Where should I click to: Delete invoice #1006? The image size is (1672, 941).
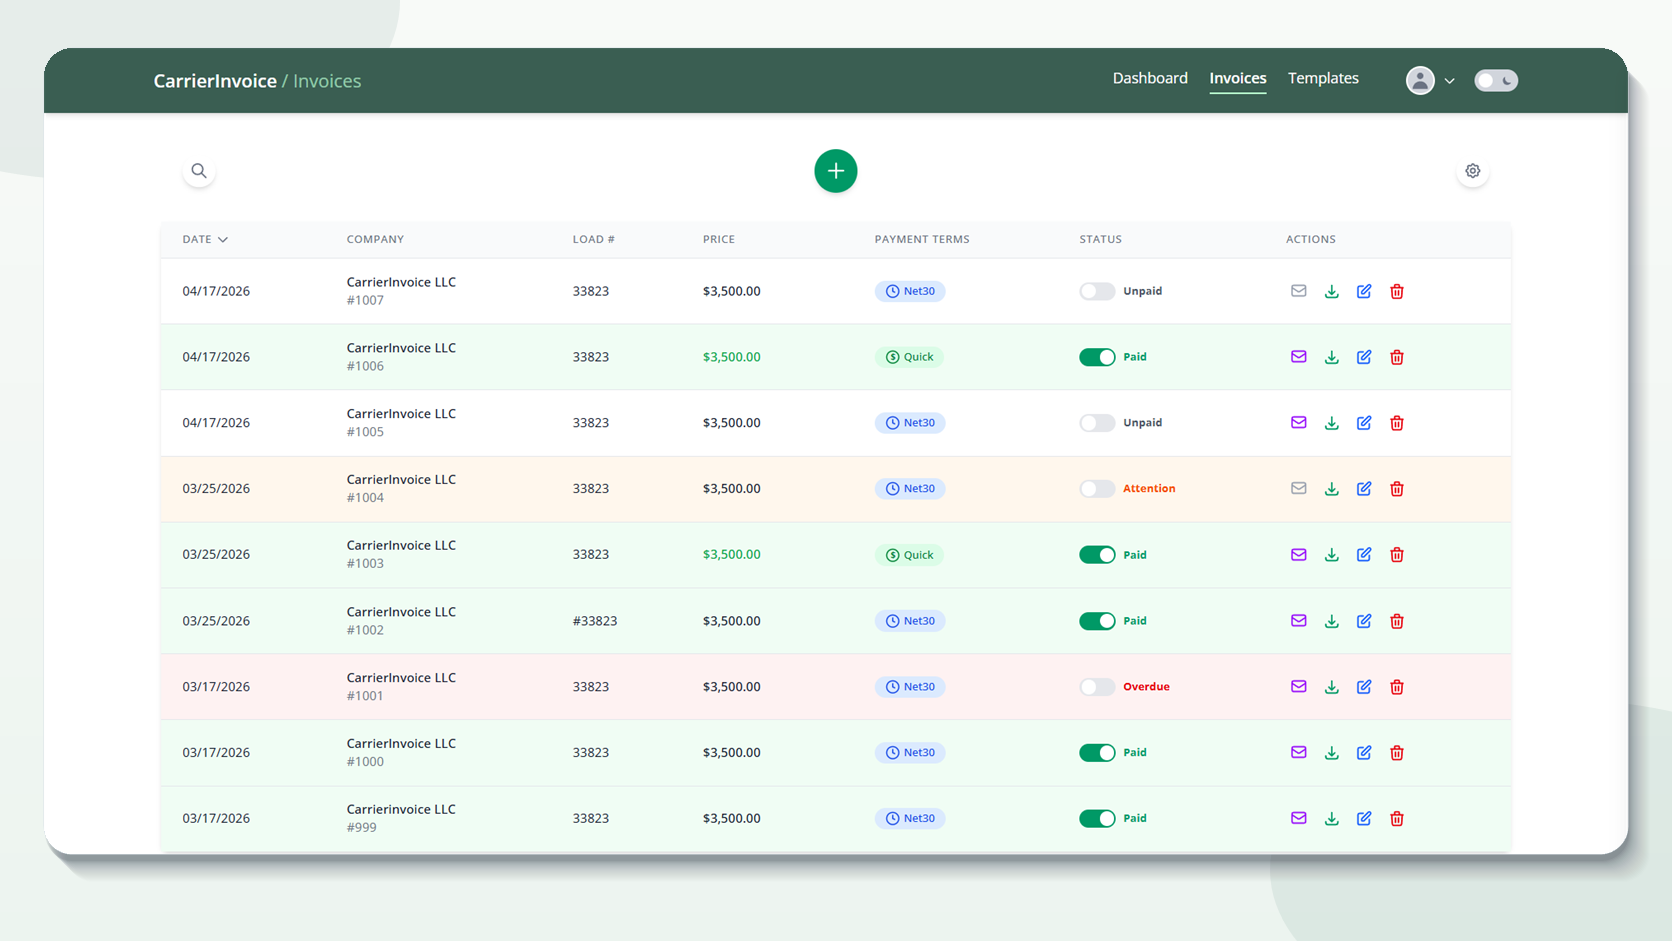click(1397, 357)
